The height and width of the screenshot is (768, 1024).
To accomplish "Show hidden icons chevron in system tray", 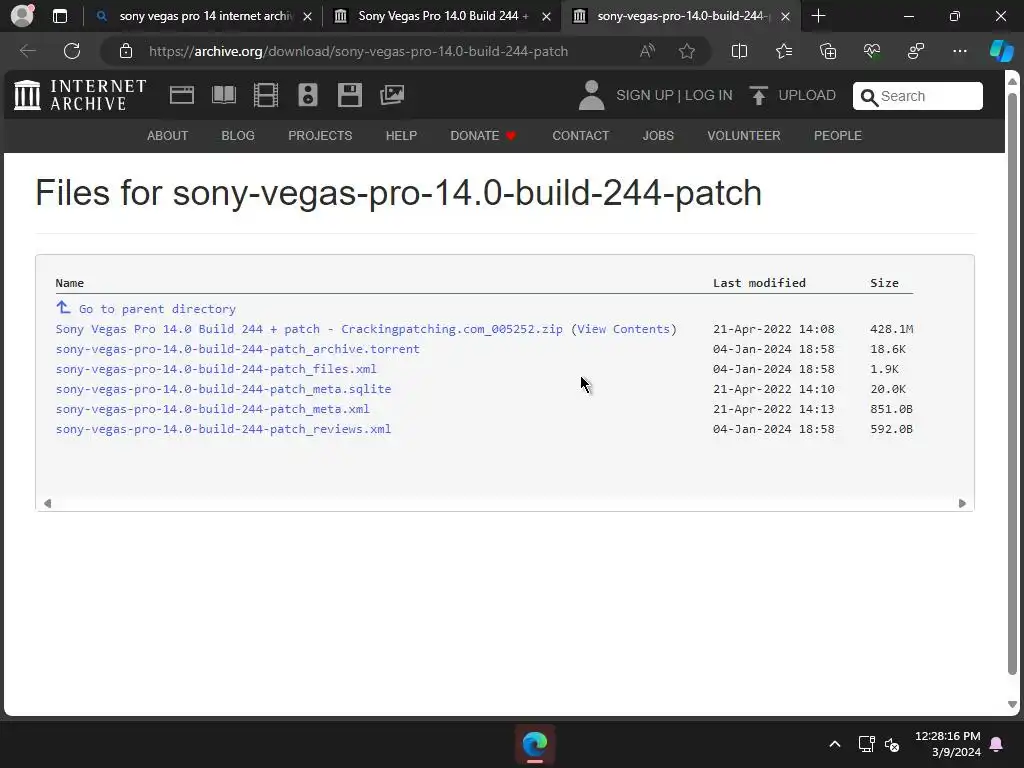I will (x=835, y=744).
